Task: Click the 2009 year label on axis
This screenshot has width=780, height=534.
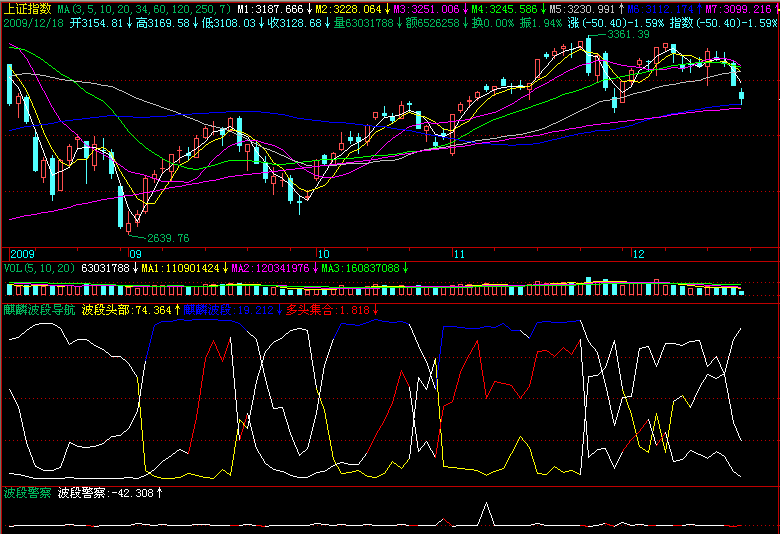Action: point(21,254)
